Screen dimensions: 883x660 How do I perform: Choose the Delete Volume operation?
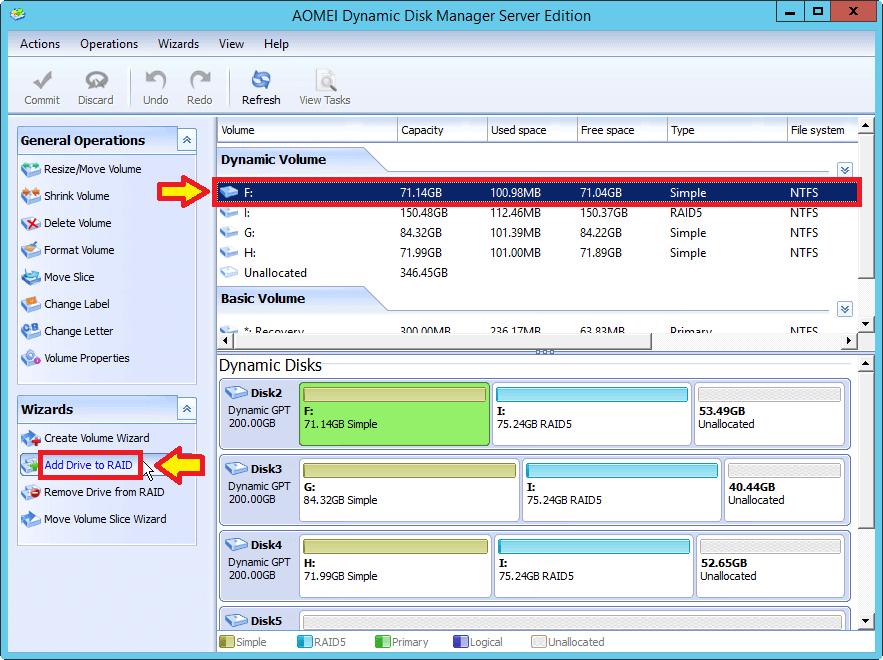point(78,223)
